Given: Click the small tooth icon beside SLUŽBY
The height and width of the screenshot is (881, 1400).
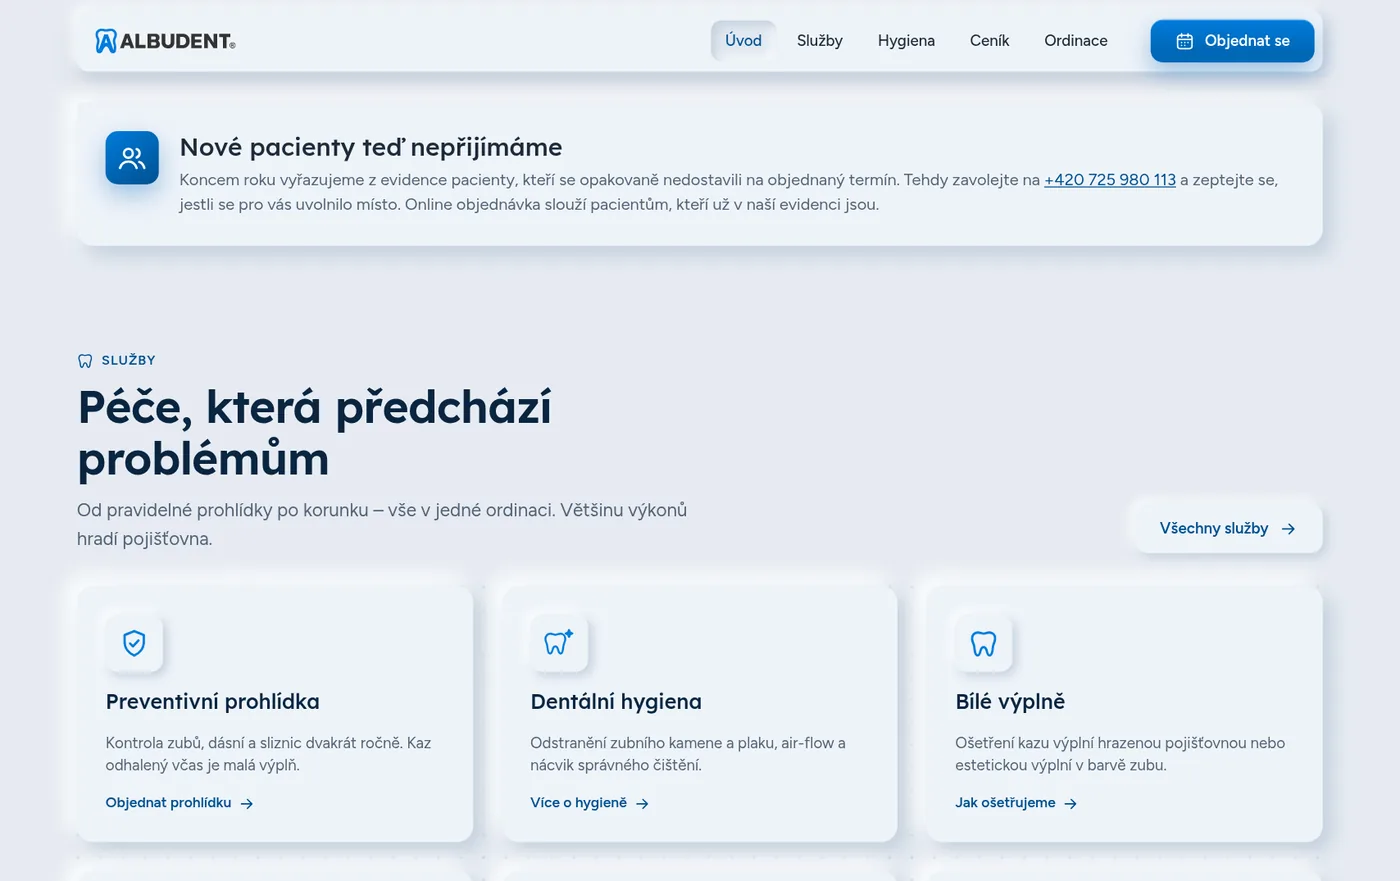Looking at the screenshot, I should click(x=85, y=361).
